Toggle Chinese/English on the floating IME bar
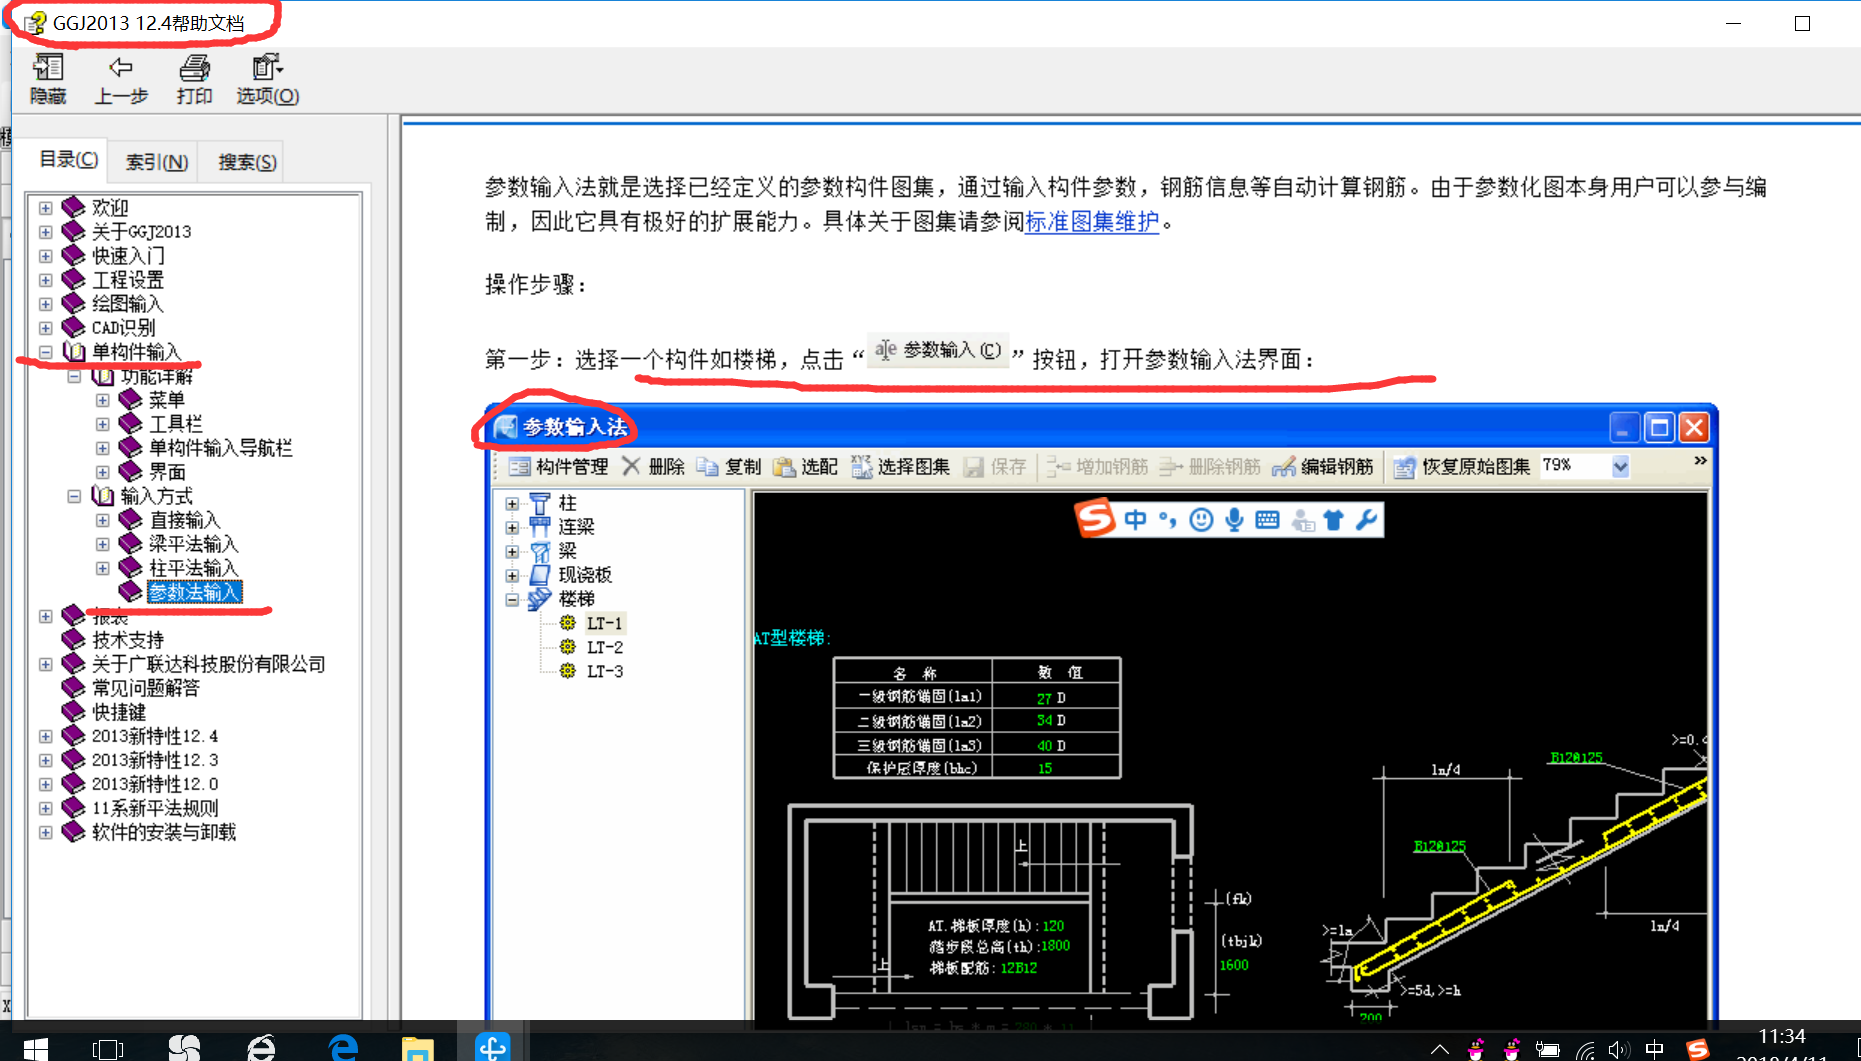 (x=1135, y=519)
